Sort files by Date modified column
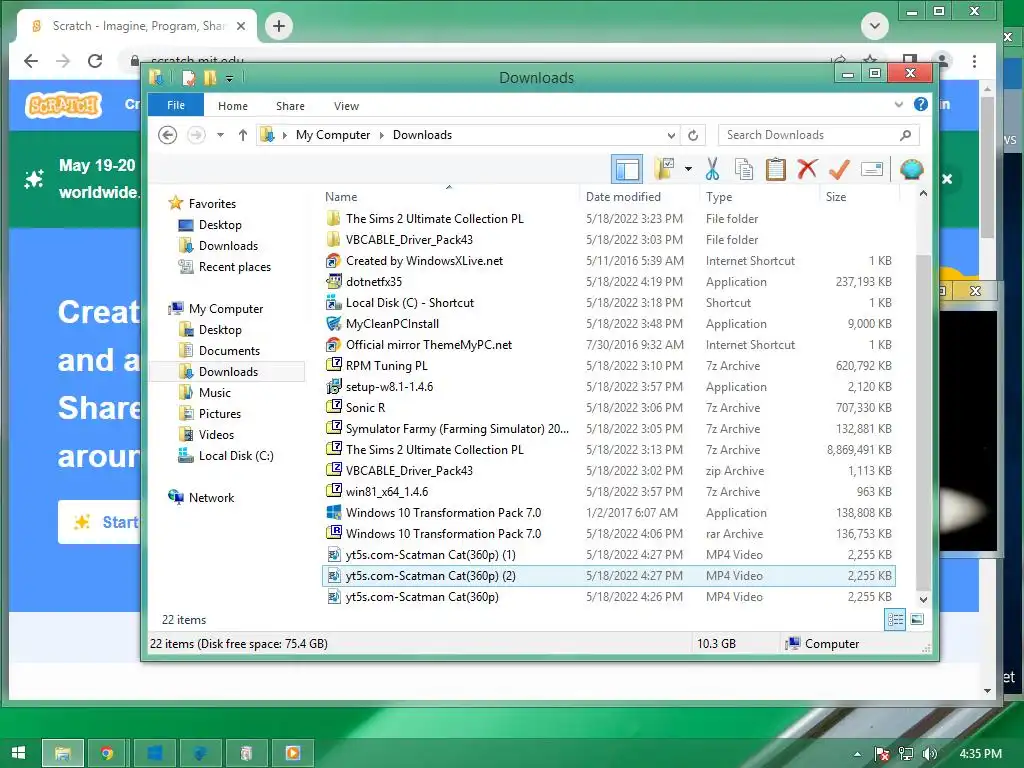The image size is (1024, 768). point(623,197)
